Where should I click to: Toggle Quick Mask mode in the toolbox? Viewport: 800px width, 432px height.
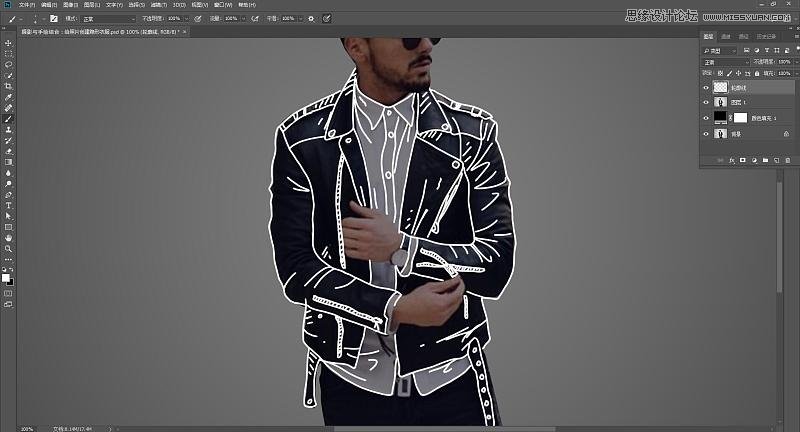point(8,293)
